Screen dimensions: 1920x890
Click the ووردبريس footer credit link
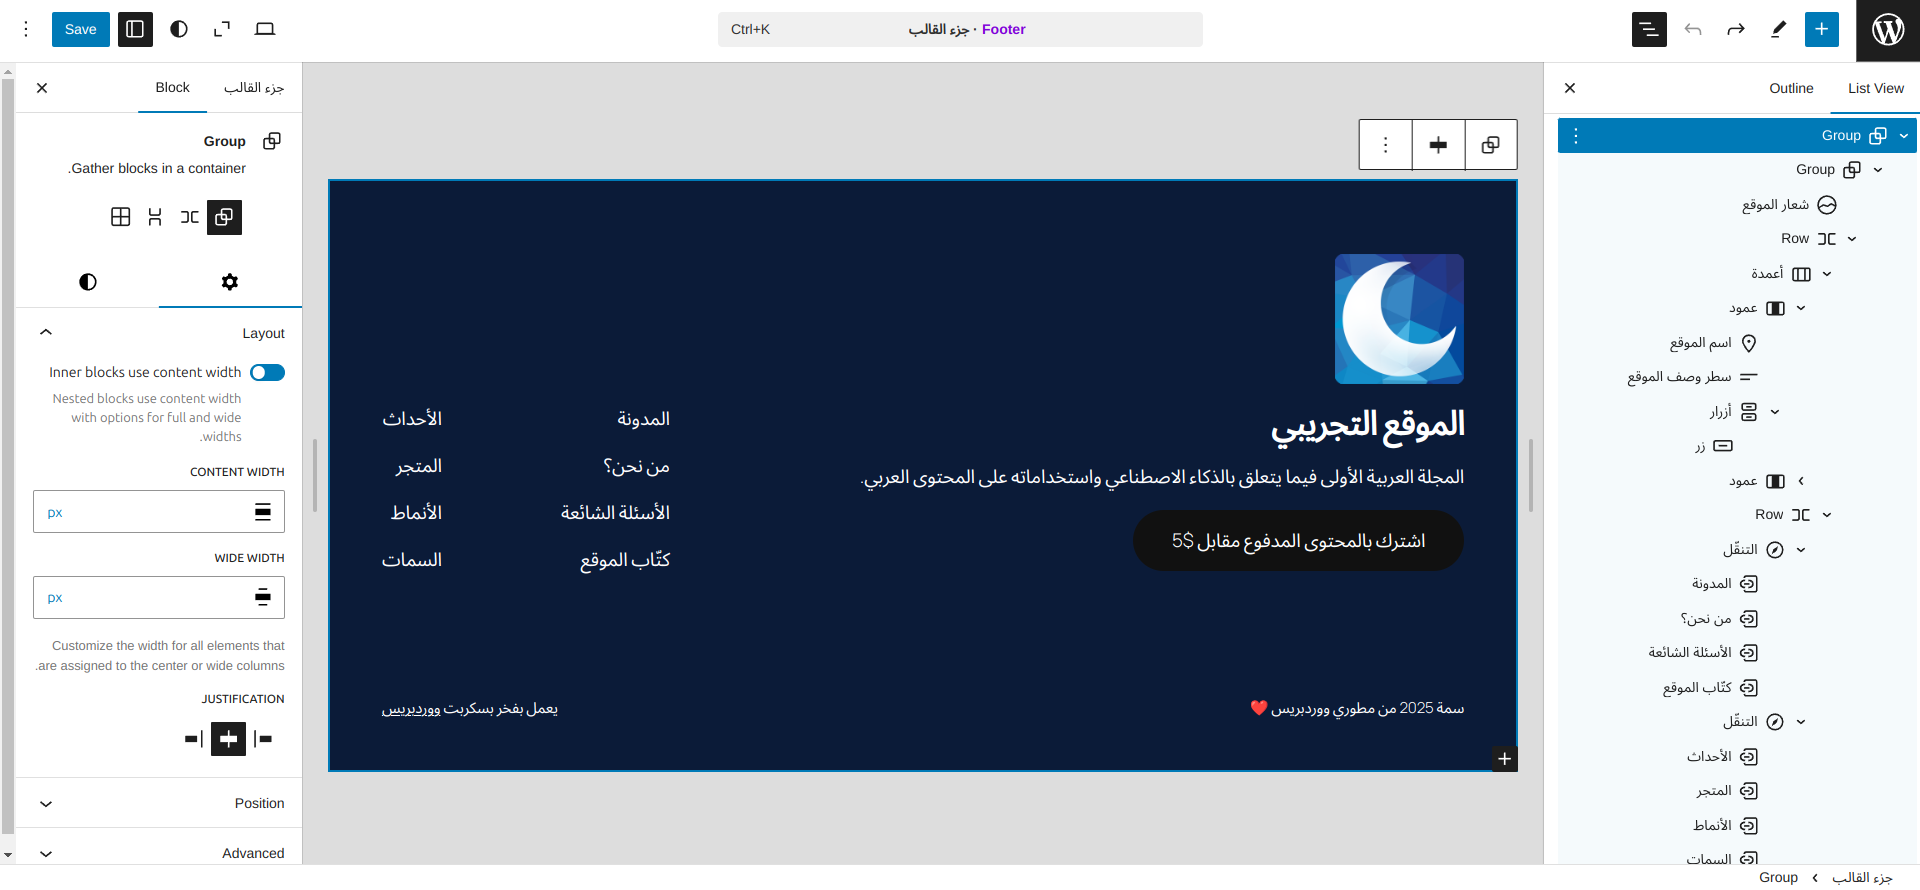[411, 709]
